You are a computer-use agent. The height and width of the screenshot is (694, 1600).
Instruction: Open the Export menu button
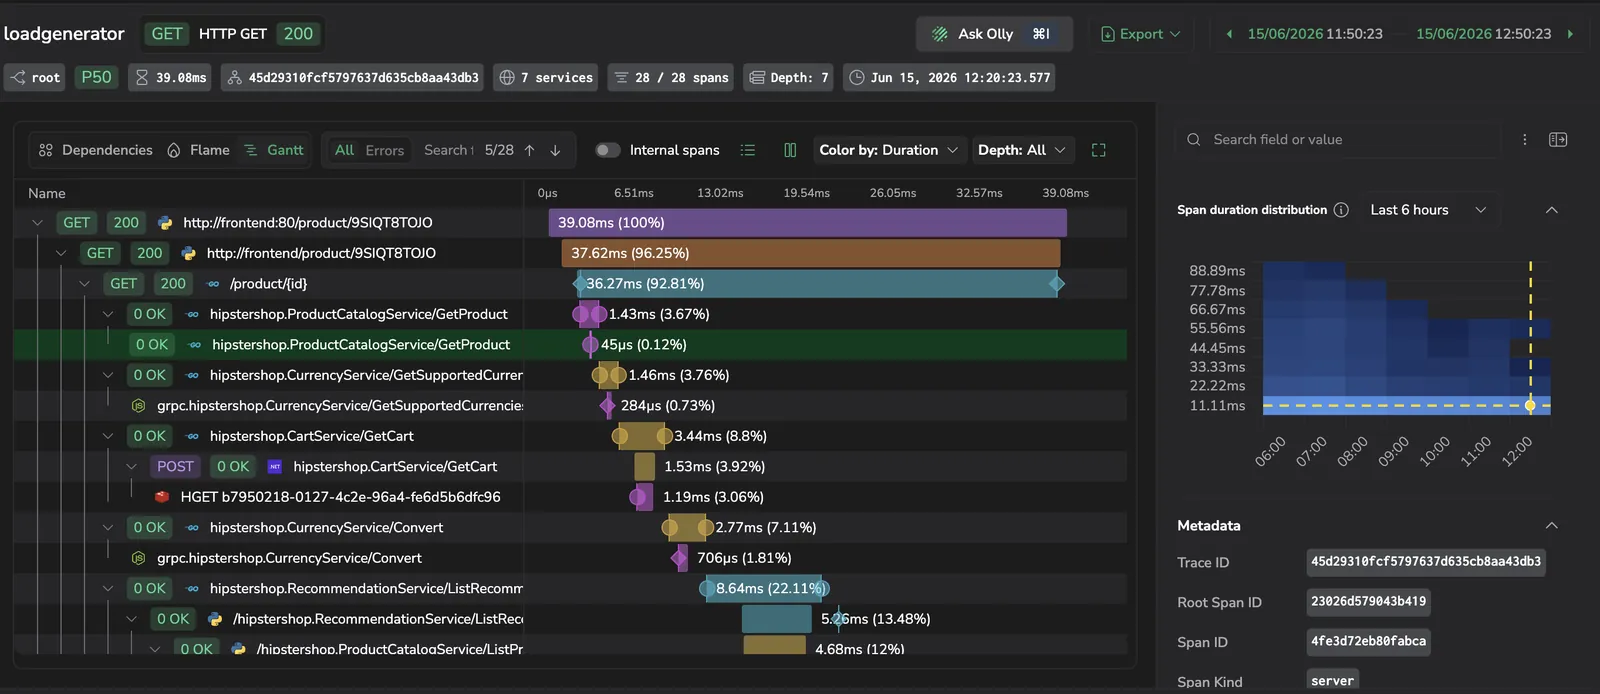click(1140, 34)
